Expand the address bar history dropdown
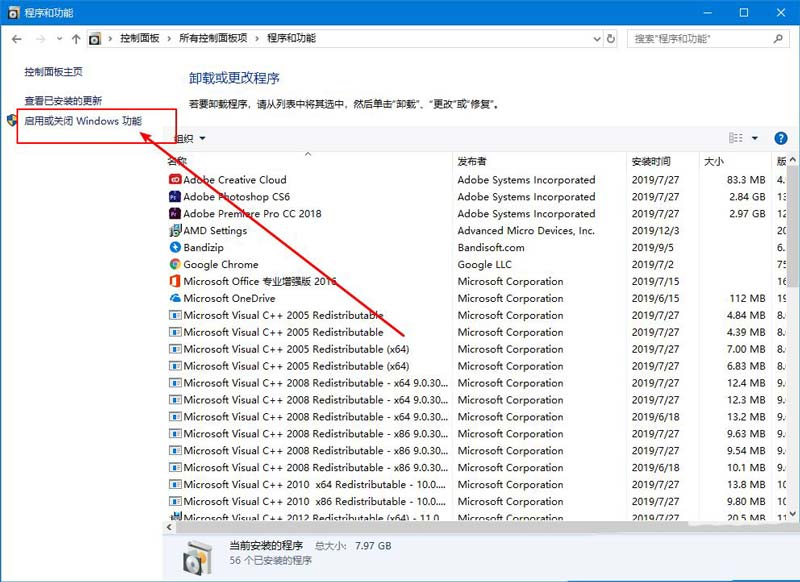Image resolution: width=800 pixels, height=582 pixels. click(x=597, y=39)
